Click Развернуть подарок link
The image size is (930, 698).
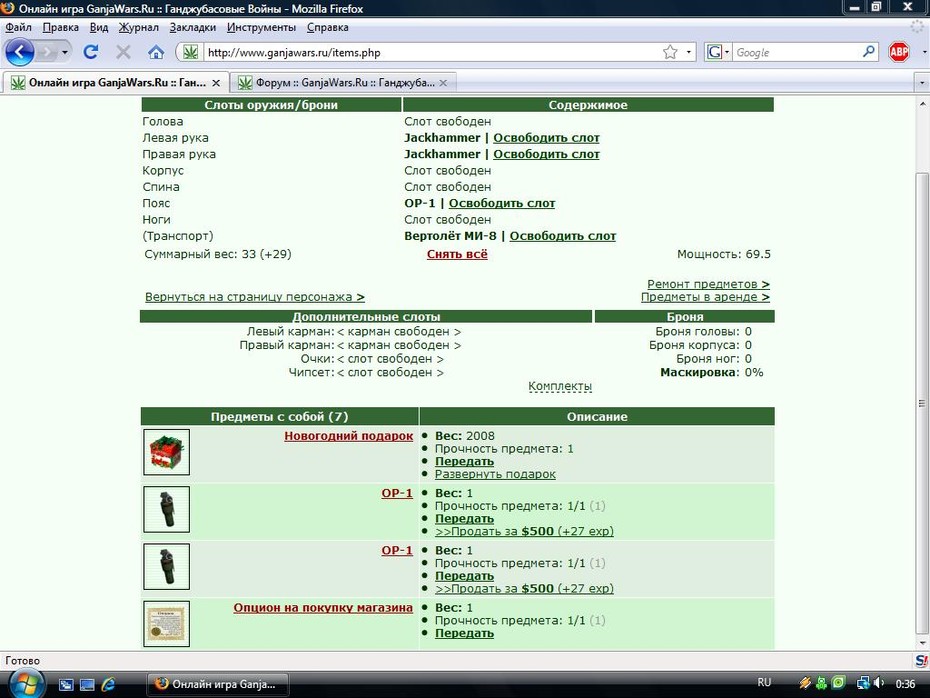tap(495, 474)
